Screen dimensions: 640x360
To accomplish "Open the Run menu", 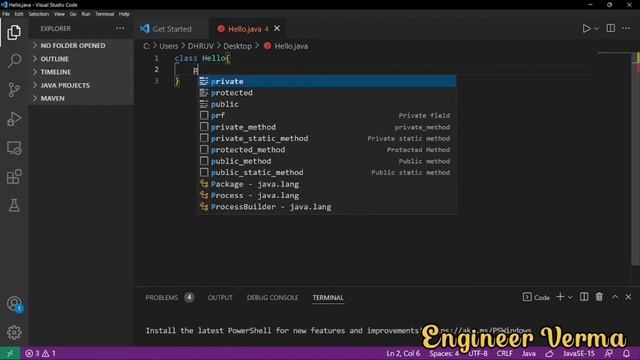I will pyautogui.click(x=86, y=14).
